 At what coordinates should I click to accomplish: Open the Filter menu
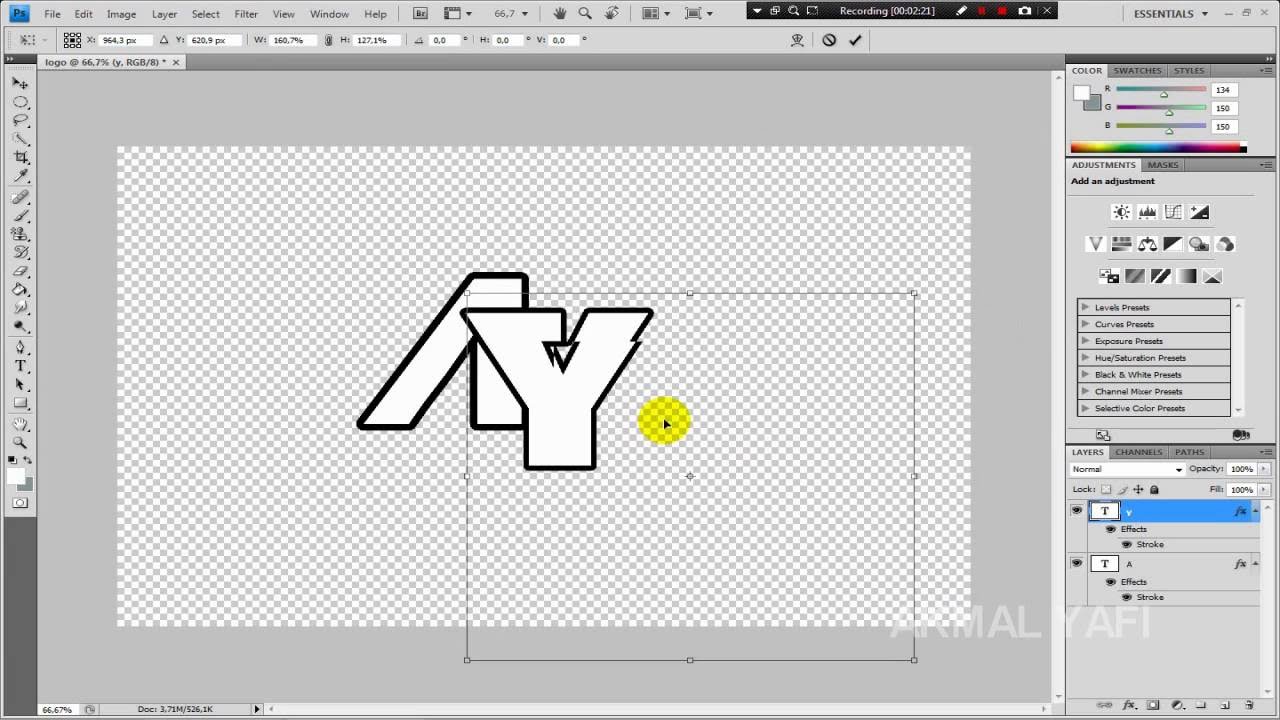pyautogui.click(x=246, y=14)
